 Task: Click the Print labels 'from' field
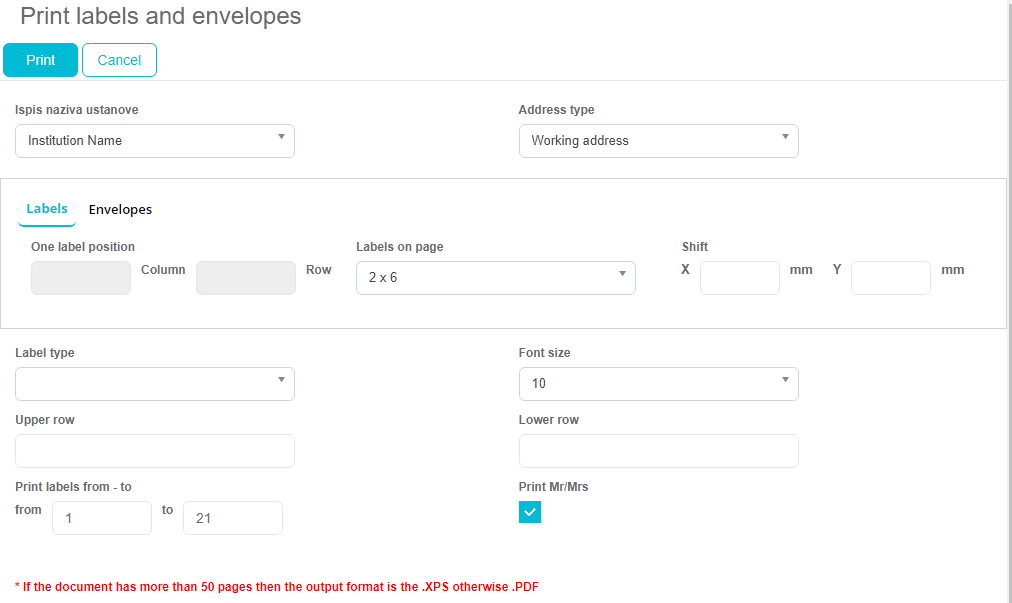(x=101, y=518)
